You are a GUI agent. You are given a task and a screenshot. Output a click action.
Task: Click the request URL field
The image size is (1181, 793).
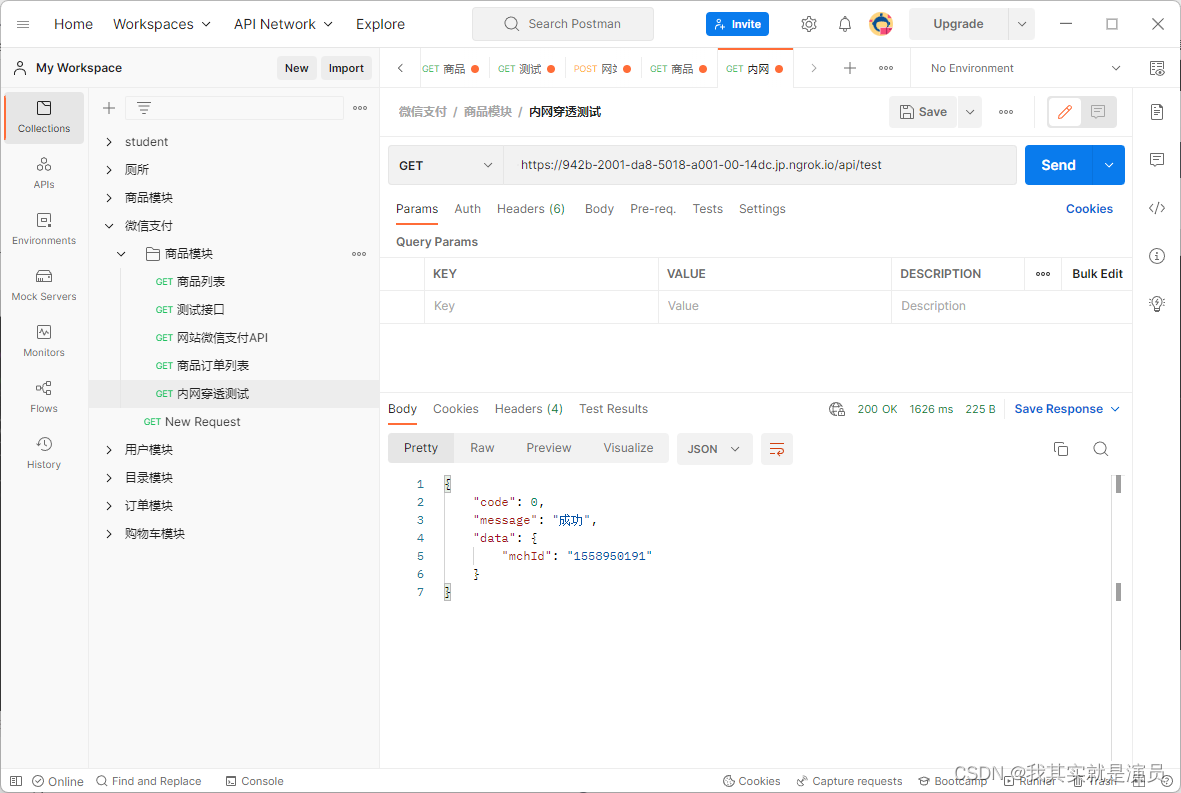click(x=759, y=165)
